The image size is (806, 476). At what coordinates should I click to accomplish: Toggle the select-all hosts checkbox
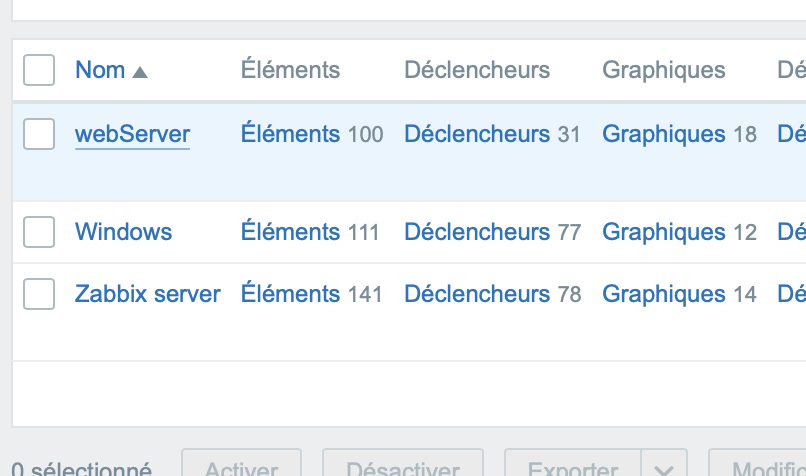[39, 70]
